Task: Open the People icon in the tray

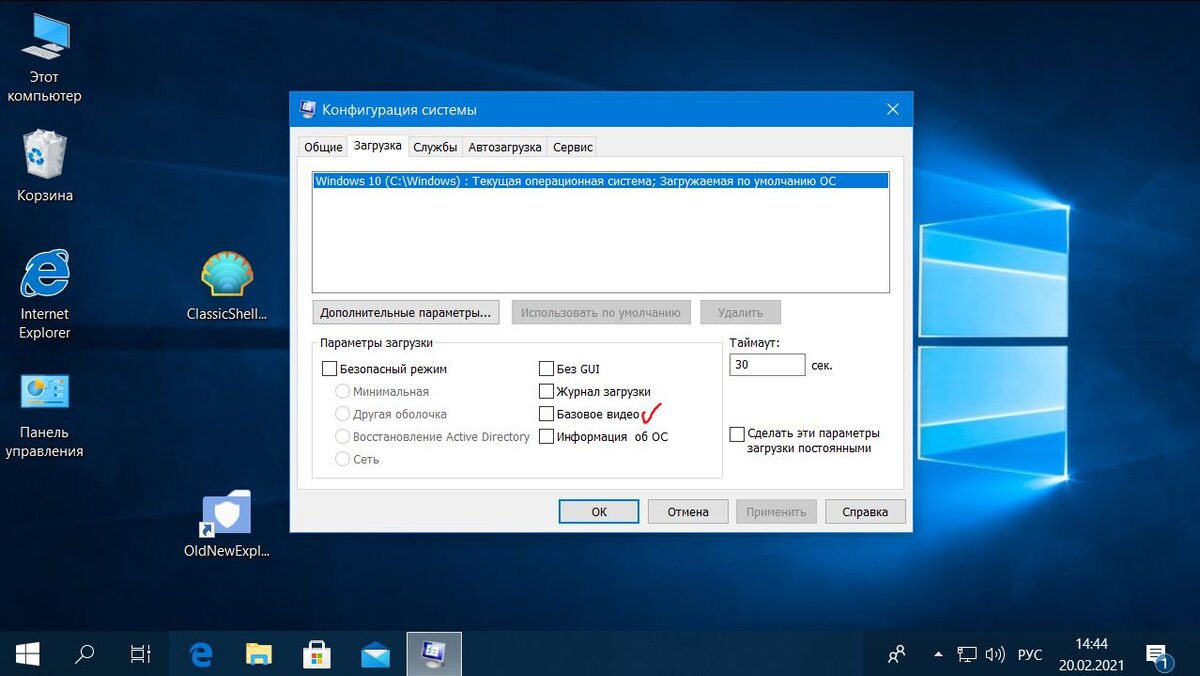Action: pos(897,654)
